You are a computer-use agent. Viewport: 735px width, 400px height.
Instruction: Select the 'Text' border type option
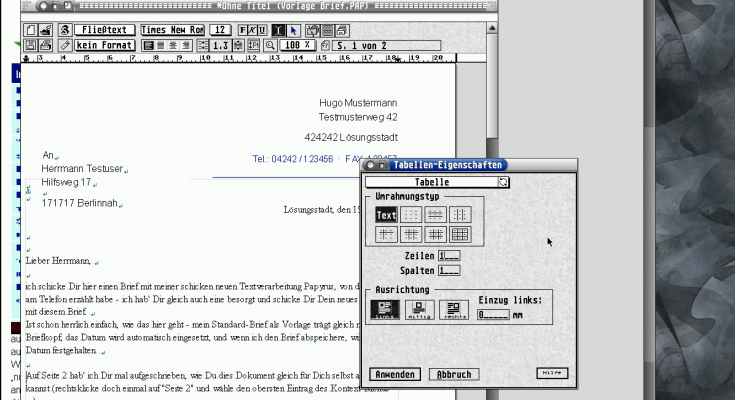click(x=386, y=214)
